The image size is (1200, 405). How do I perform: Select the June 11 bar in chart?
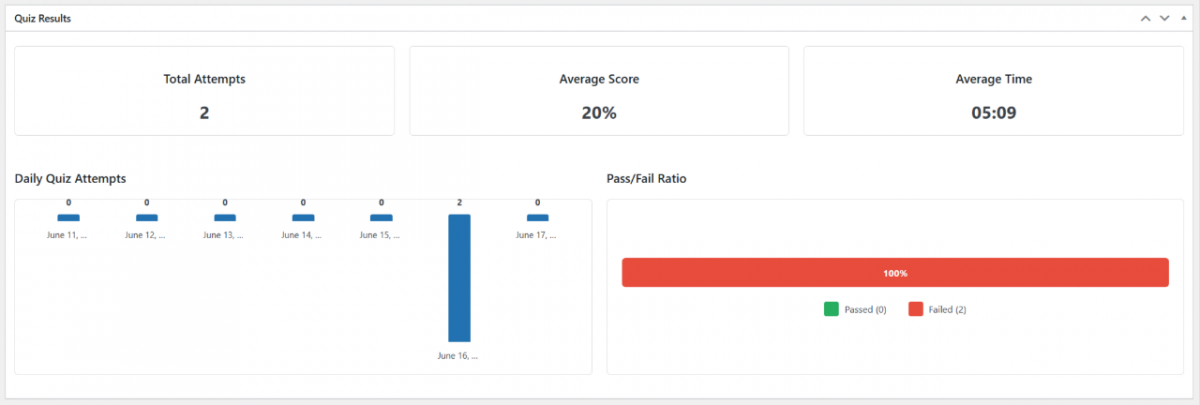point(68,218)
